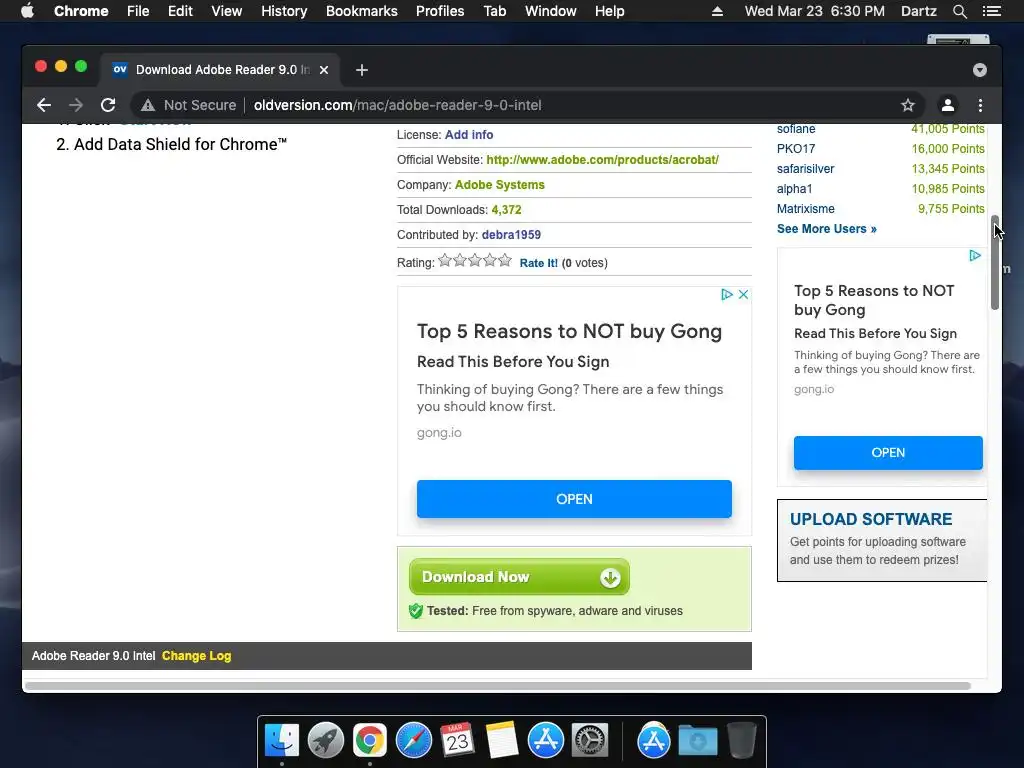
Task: Click the vertical page scrollbar thumb
Action: coord(995,262)
